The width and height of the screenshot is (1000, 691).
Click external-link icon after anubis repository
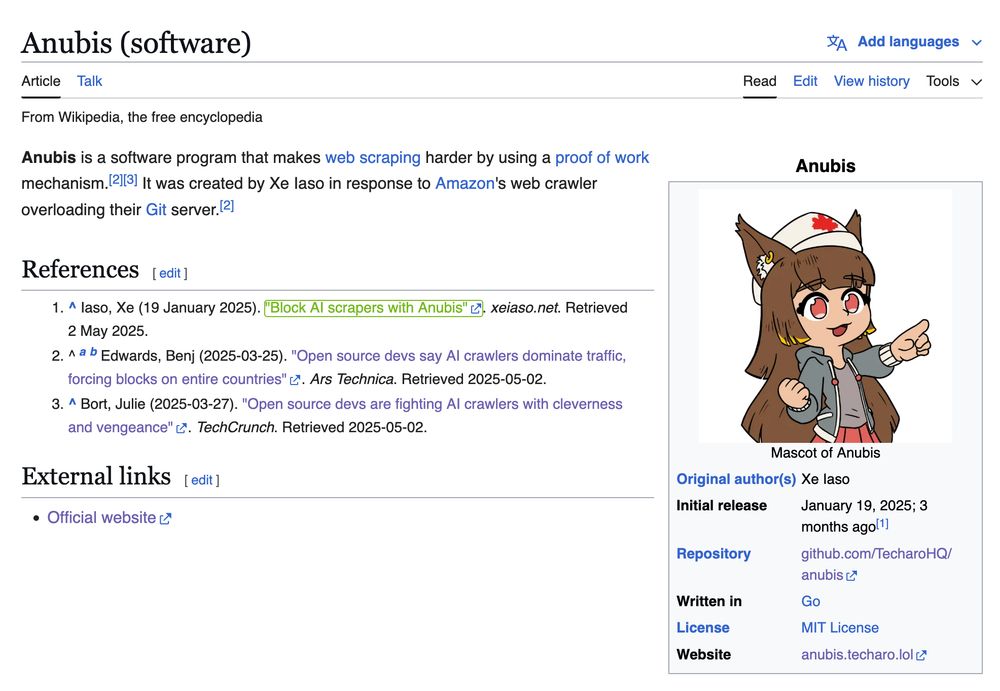851,576
